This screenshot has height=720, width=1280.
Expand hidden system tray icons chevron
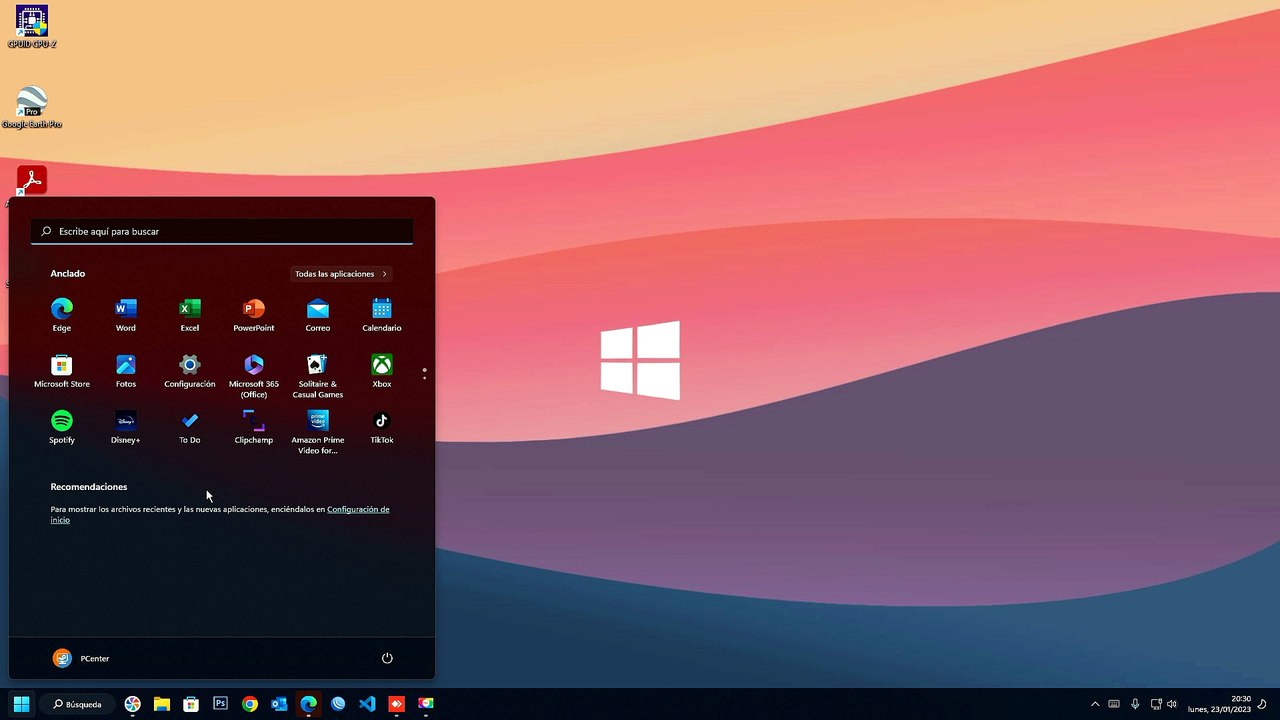[x=1095, y=704]
